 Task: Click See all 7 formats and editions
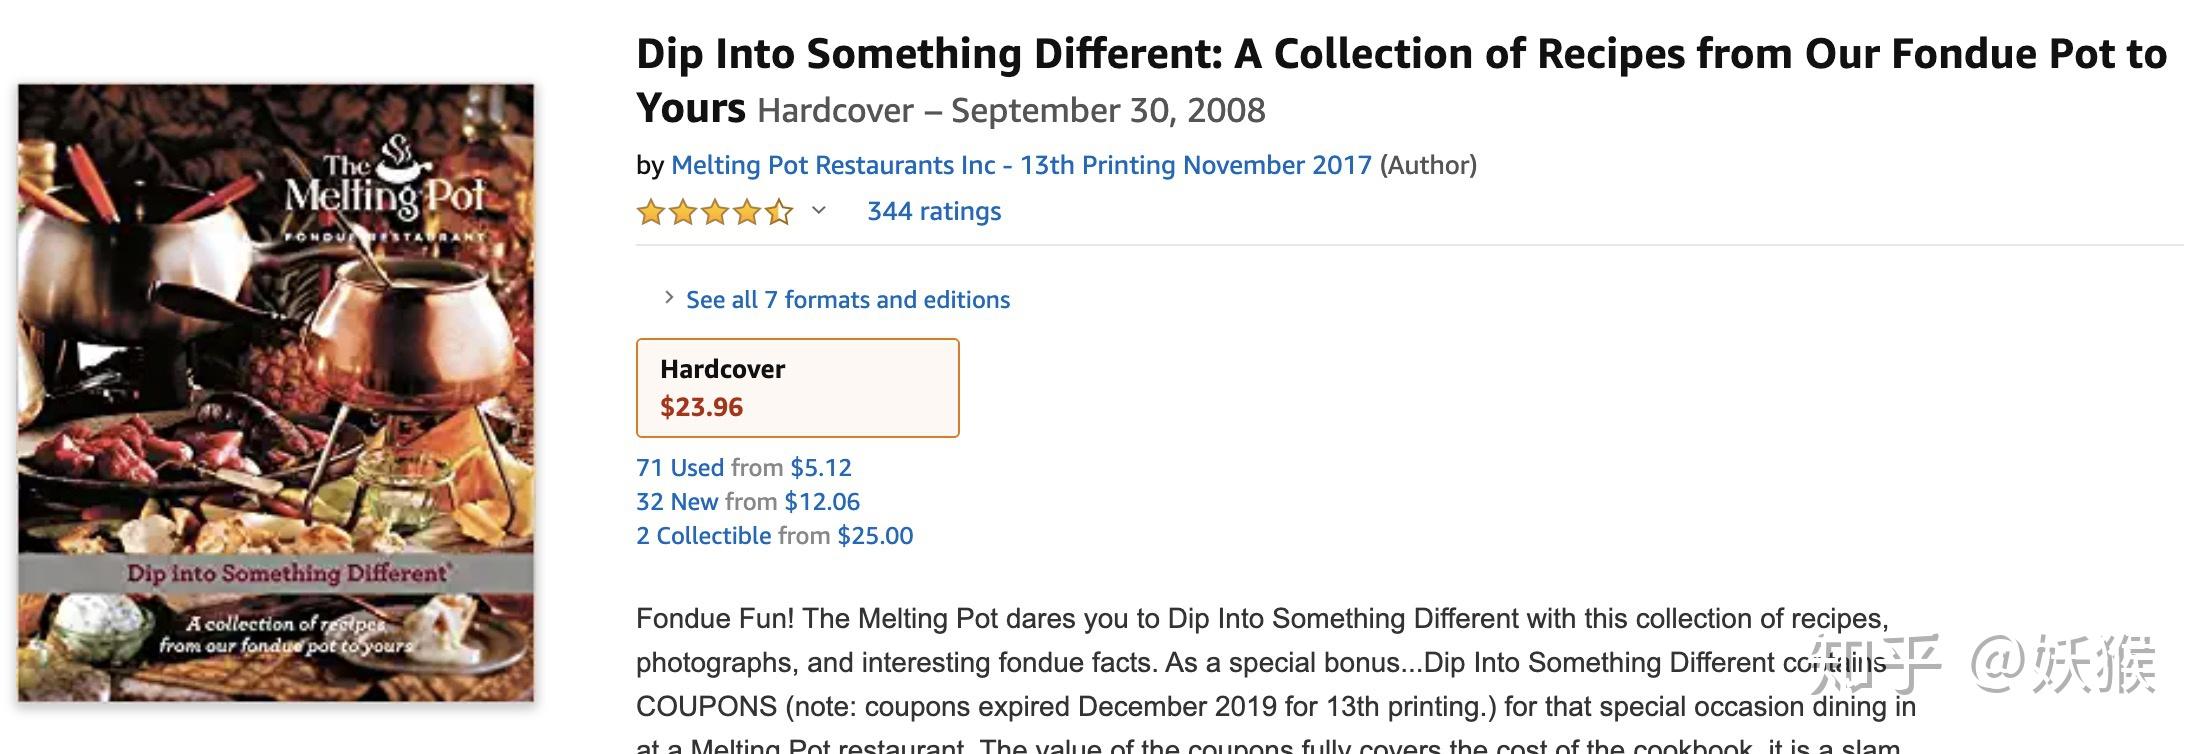pyautogui.click(x=848, y=300)
